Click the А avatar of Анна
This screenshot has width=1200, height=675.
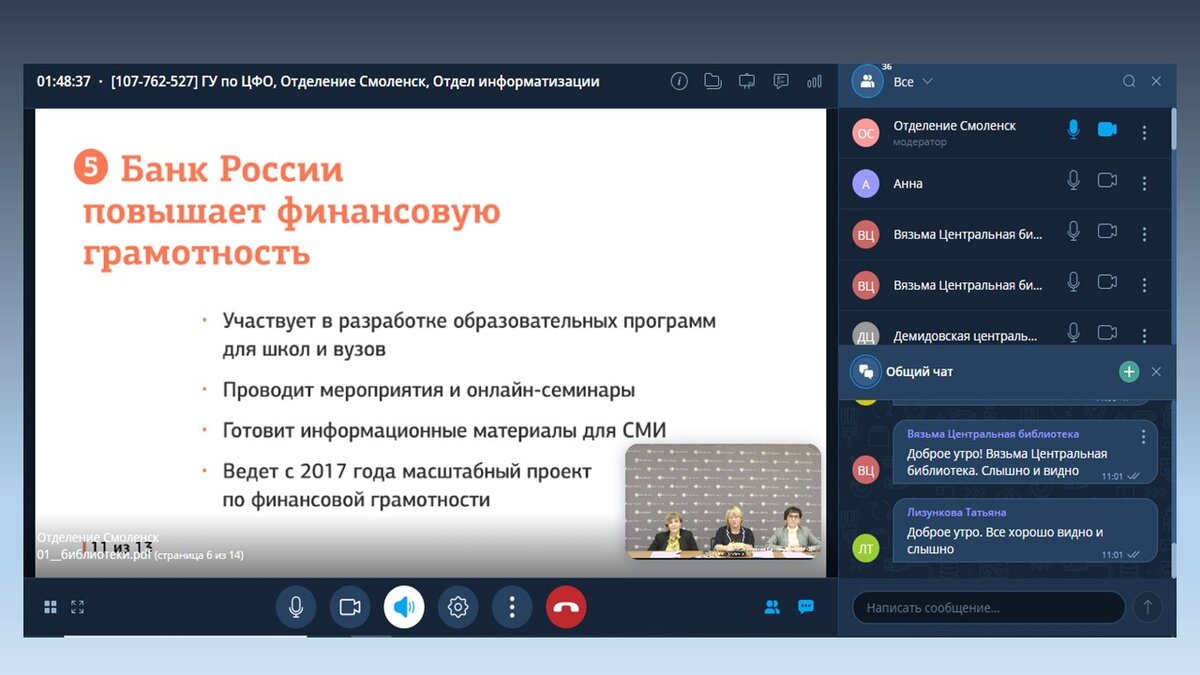tap(867, 183)
